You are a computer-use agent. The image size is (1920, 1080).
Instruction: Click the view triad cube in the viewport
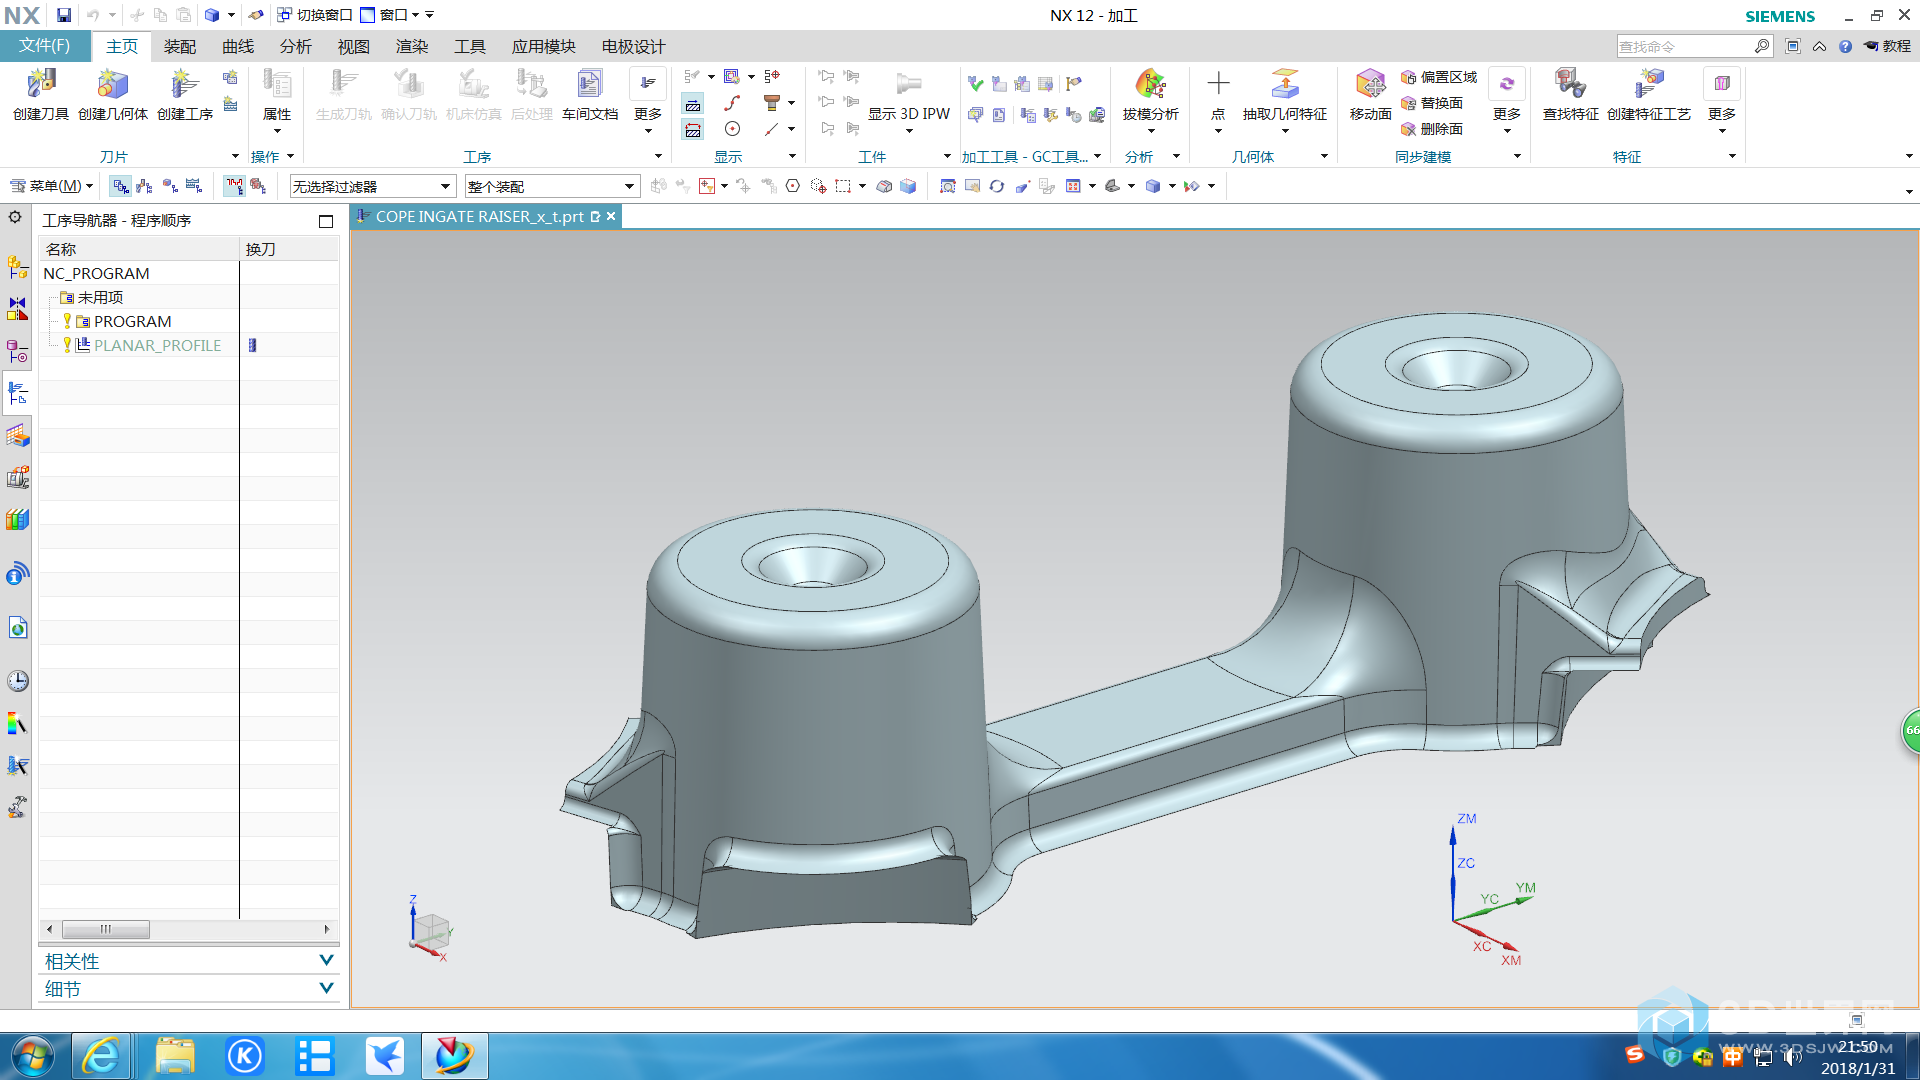(x=432, y=932)
